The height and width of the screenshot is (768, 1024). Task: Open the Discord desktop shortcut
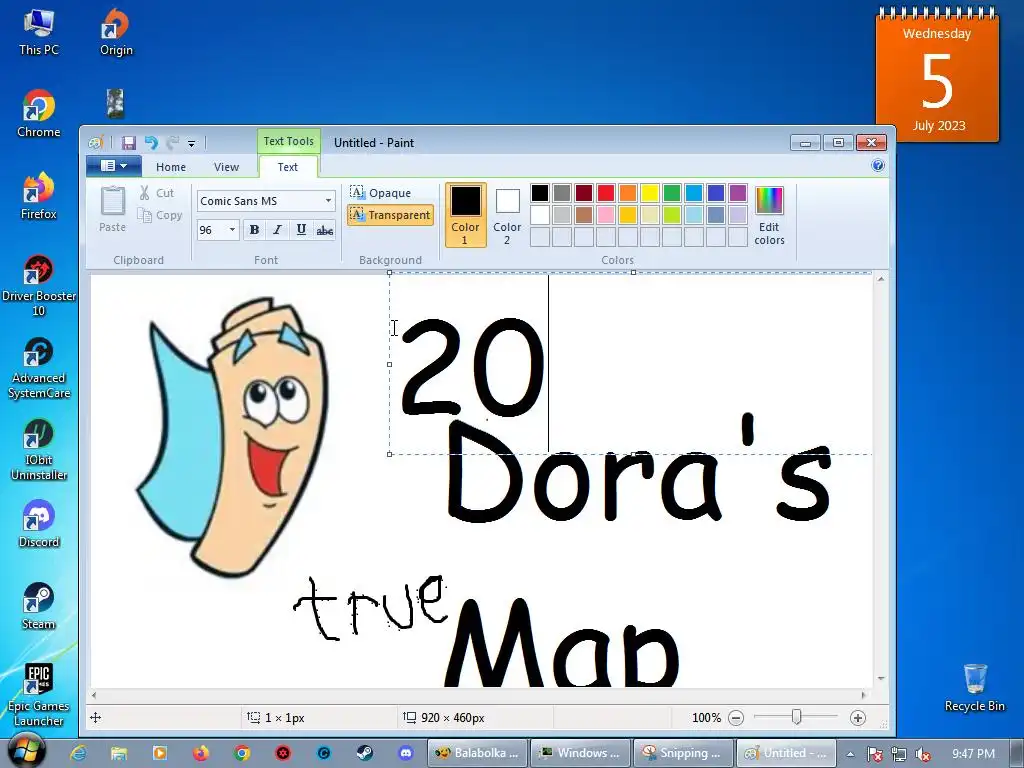(39, 524)
